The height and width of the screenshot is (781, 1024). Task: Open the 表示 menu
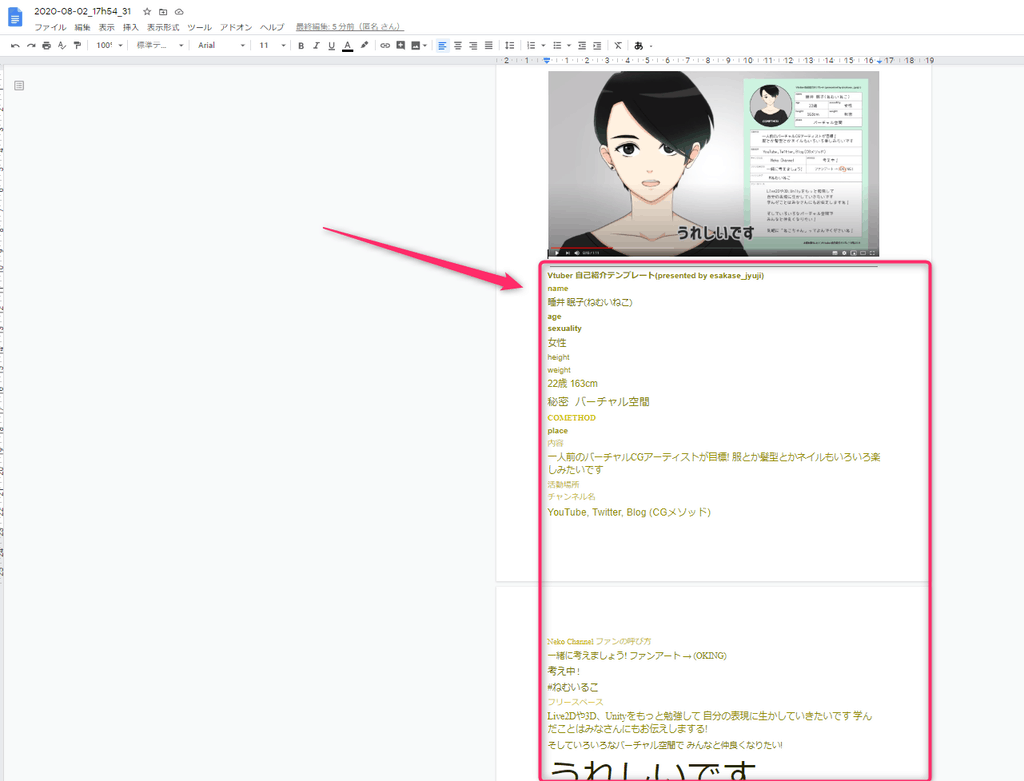pos(106,27)
